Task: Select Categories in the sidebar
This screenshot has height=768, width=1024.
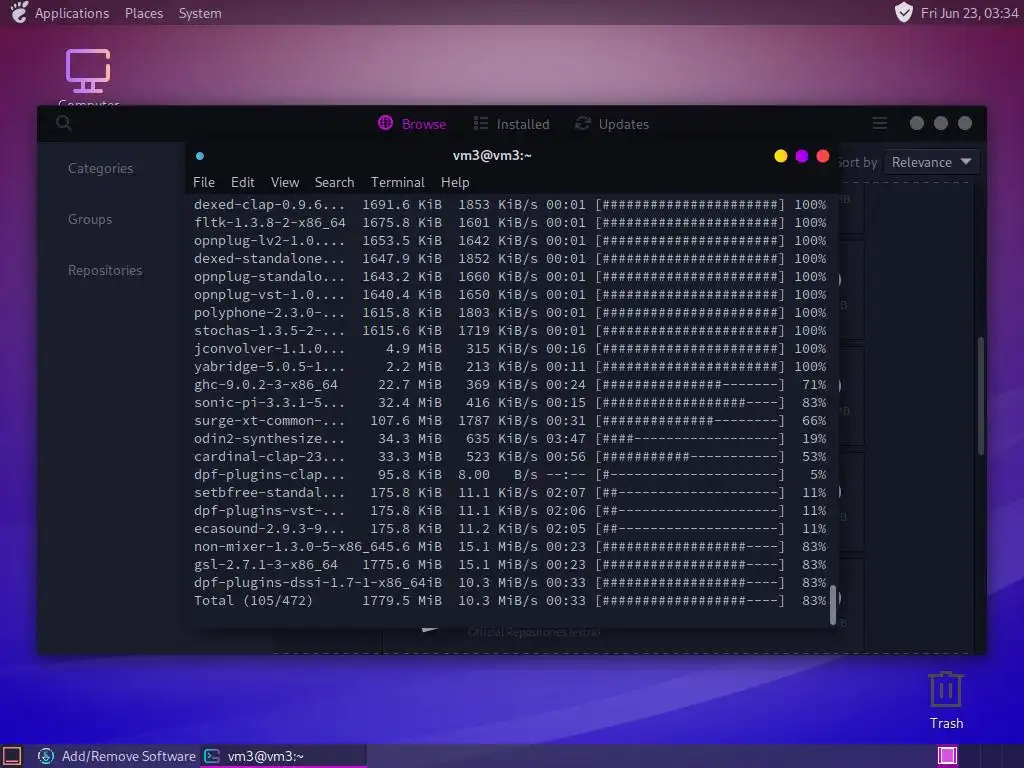Action: point(101,168)
